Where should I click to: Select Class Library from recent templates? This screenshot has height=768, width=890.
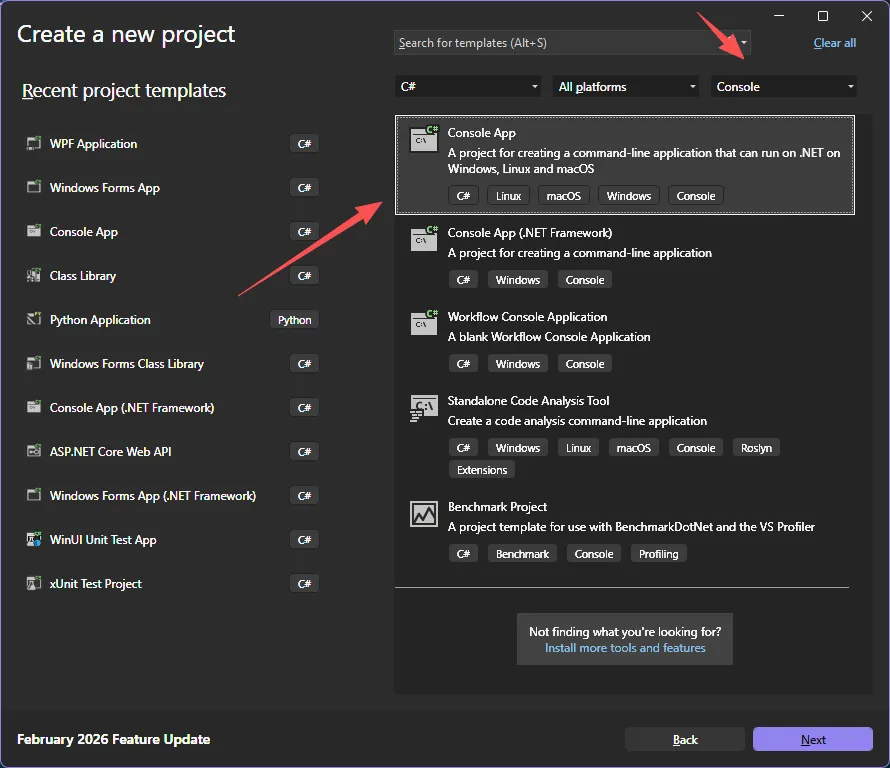[172, 275]
